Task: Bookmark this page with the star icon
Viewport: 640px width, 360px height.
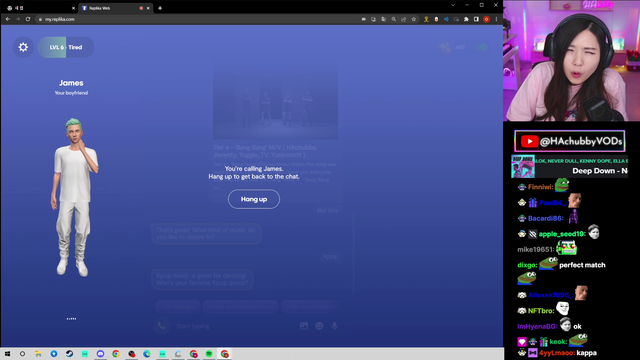Action: pyautogui.click(x=414, y=19)
